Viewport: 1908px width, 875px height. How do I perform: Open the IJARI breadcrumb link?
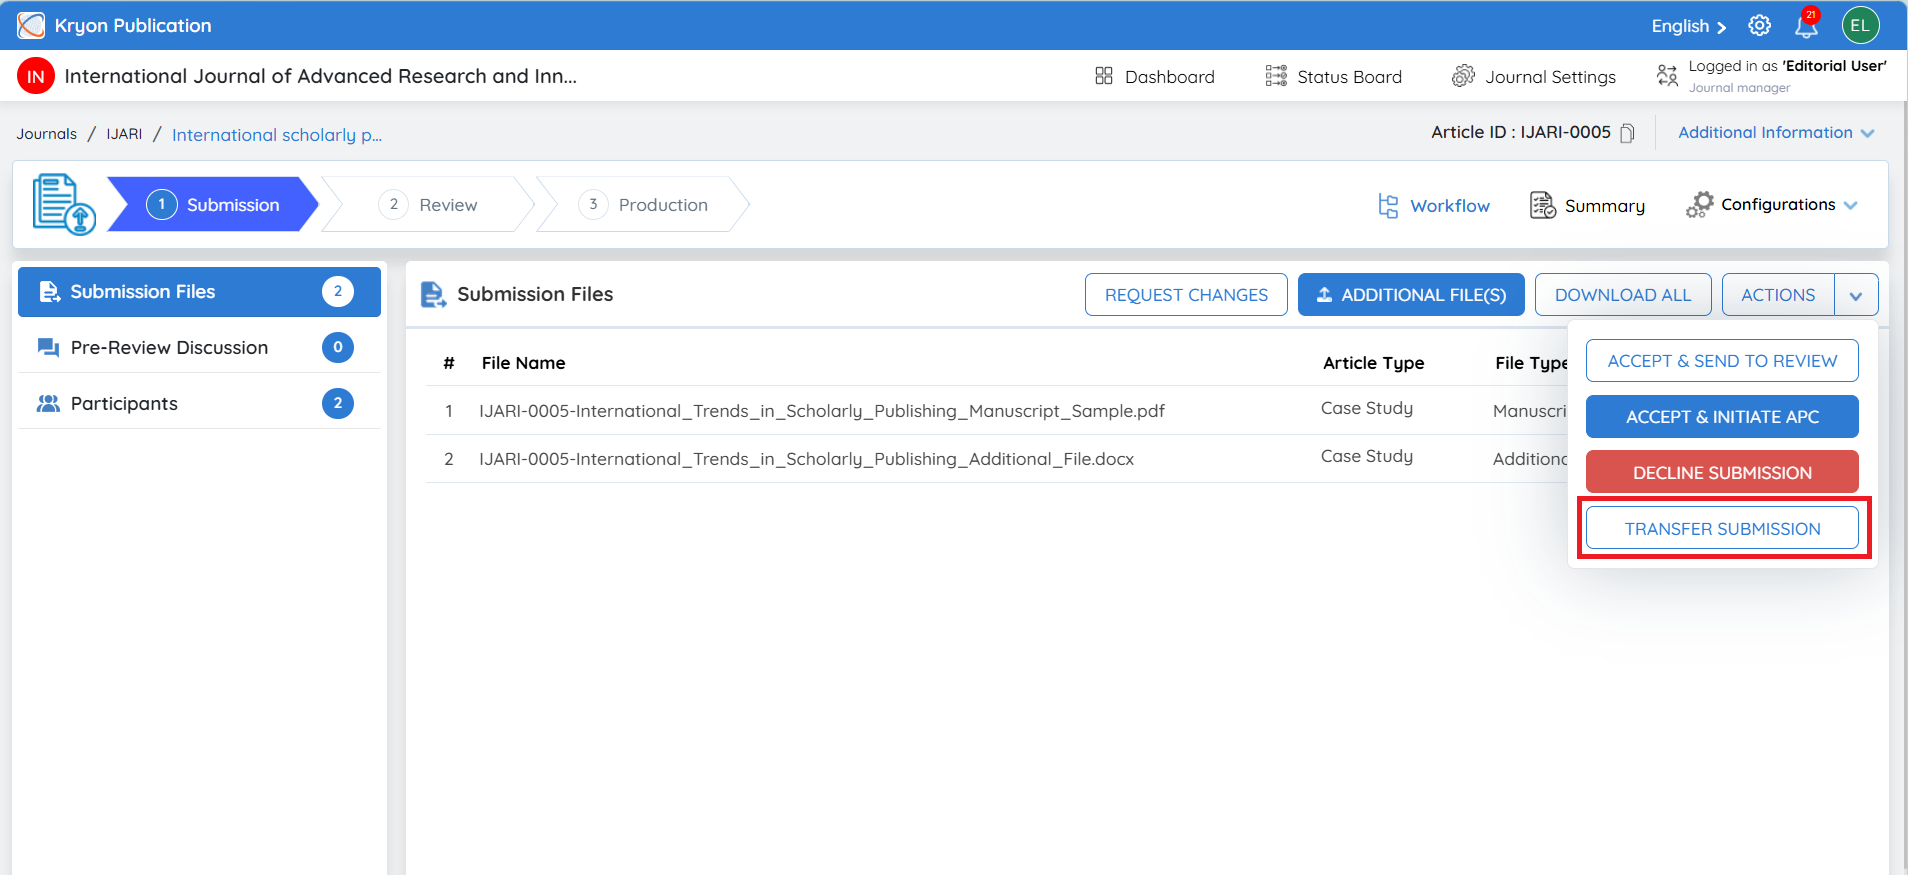point(125,134)
